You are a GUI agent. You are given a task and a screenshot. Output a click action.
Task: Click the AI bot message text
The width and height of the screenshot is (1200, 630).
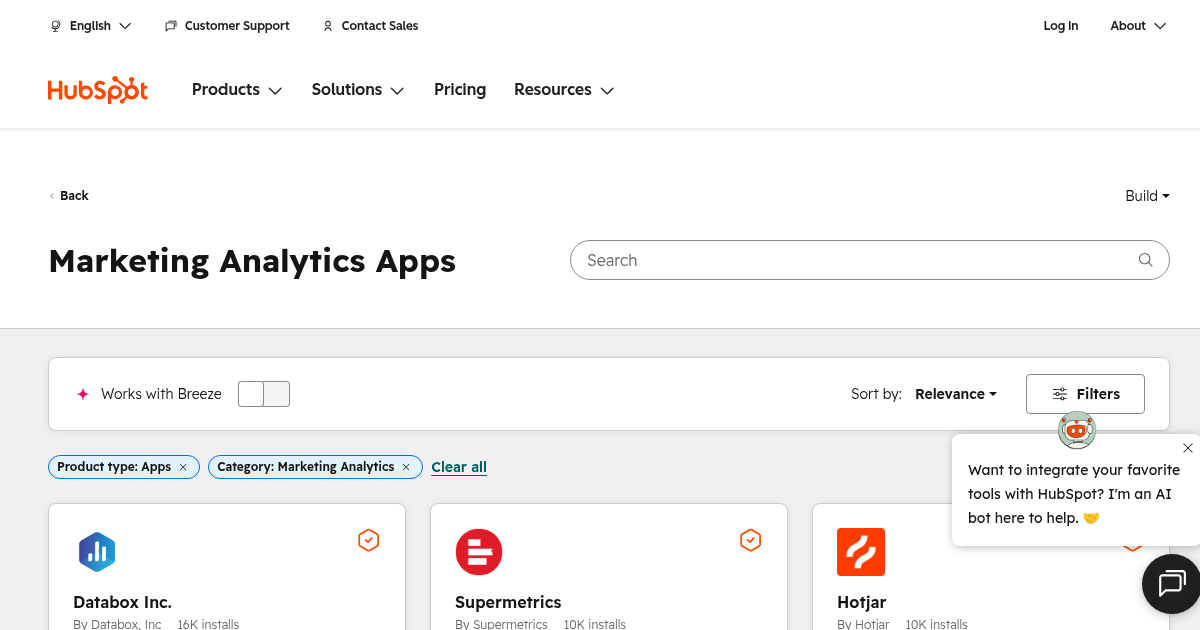click(1074, 494)
